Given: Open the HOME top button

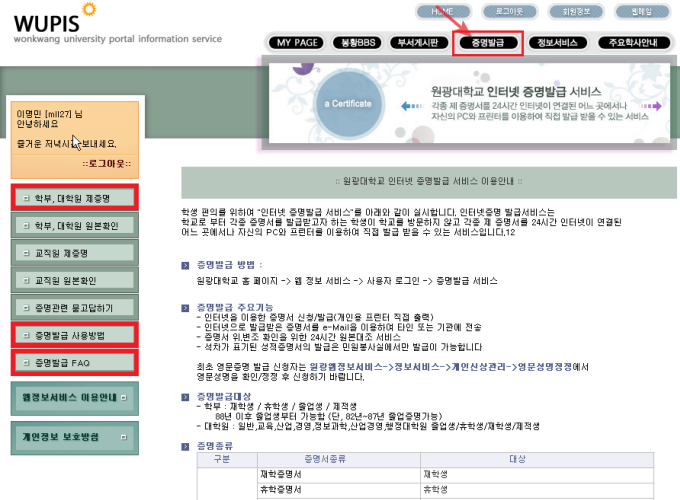Looking at the screenshot, I should click(x=443, y=12).
